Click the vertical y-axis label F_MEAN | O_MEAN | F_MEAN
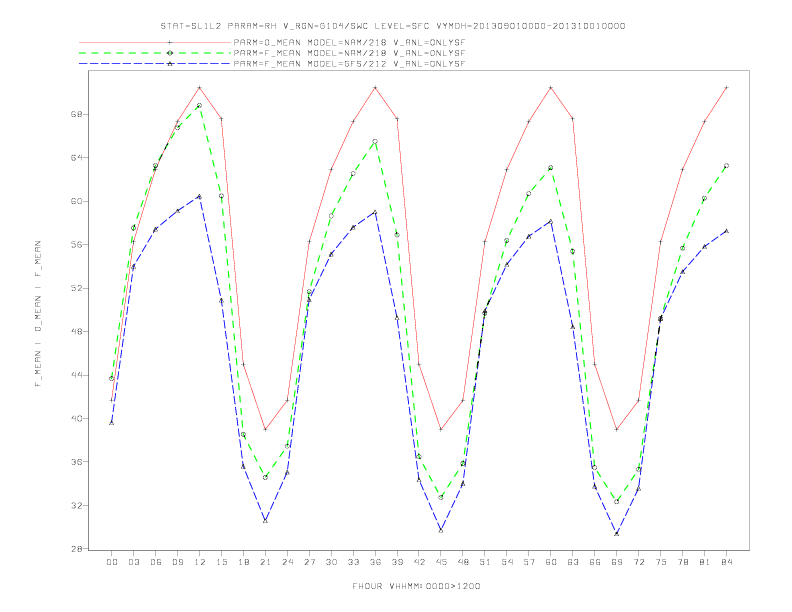Viewport: 792px width, 612px height. pyautogui.click(x=38, y=314)
